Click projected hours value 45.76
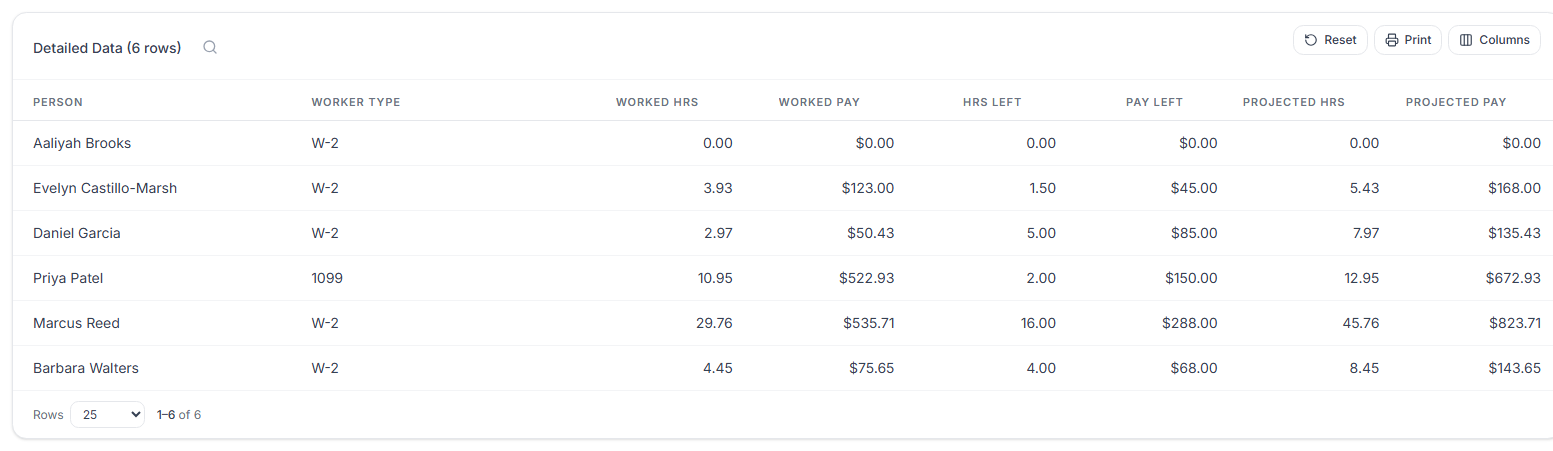The image size is (1553, 451). coord(1360,323)
